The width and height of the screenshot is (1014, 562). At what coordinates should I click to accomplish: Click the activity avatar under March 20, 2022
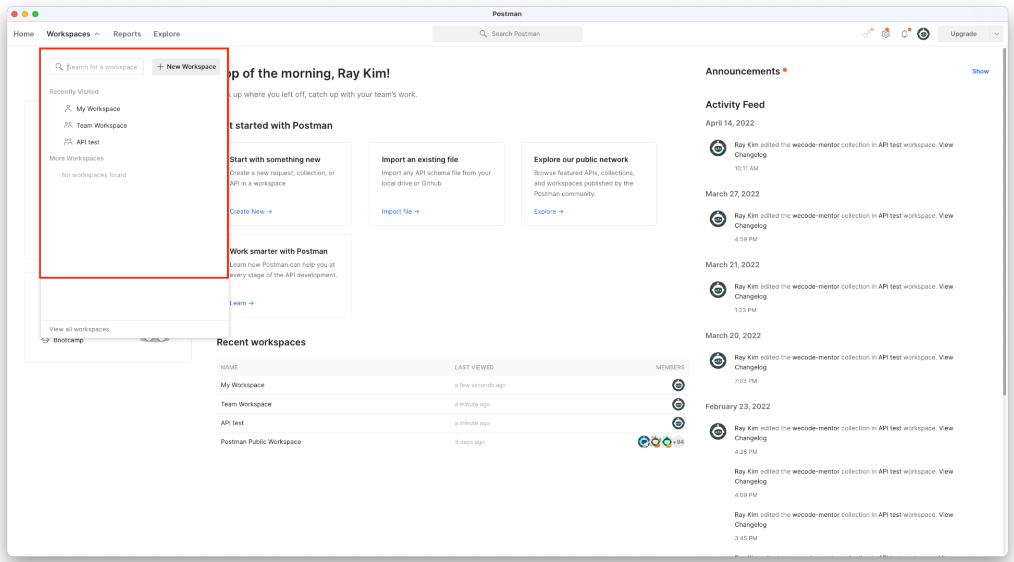pyautogui.click(x=718, y=360)
